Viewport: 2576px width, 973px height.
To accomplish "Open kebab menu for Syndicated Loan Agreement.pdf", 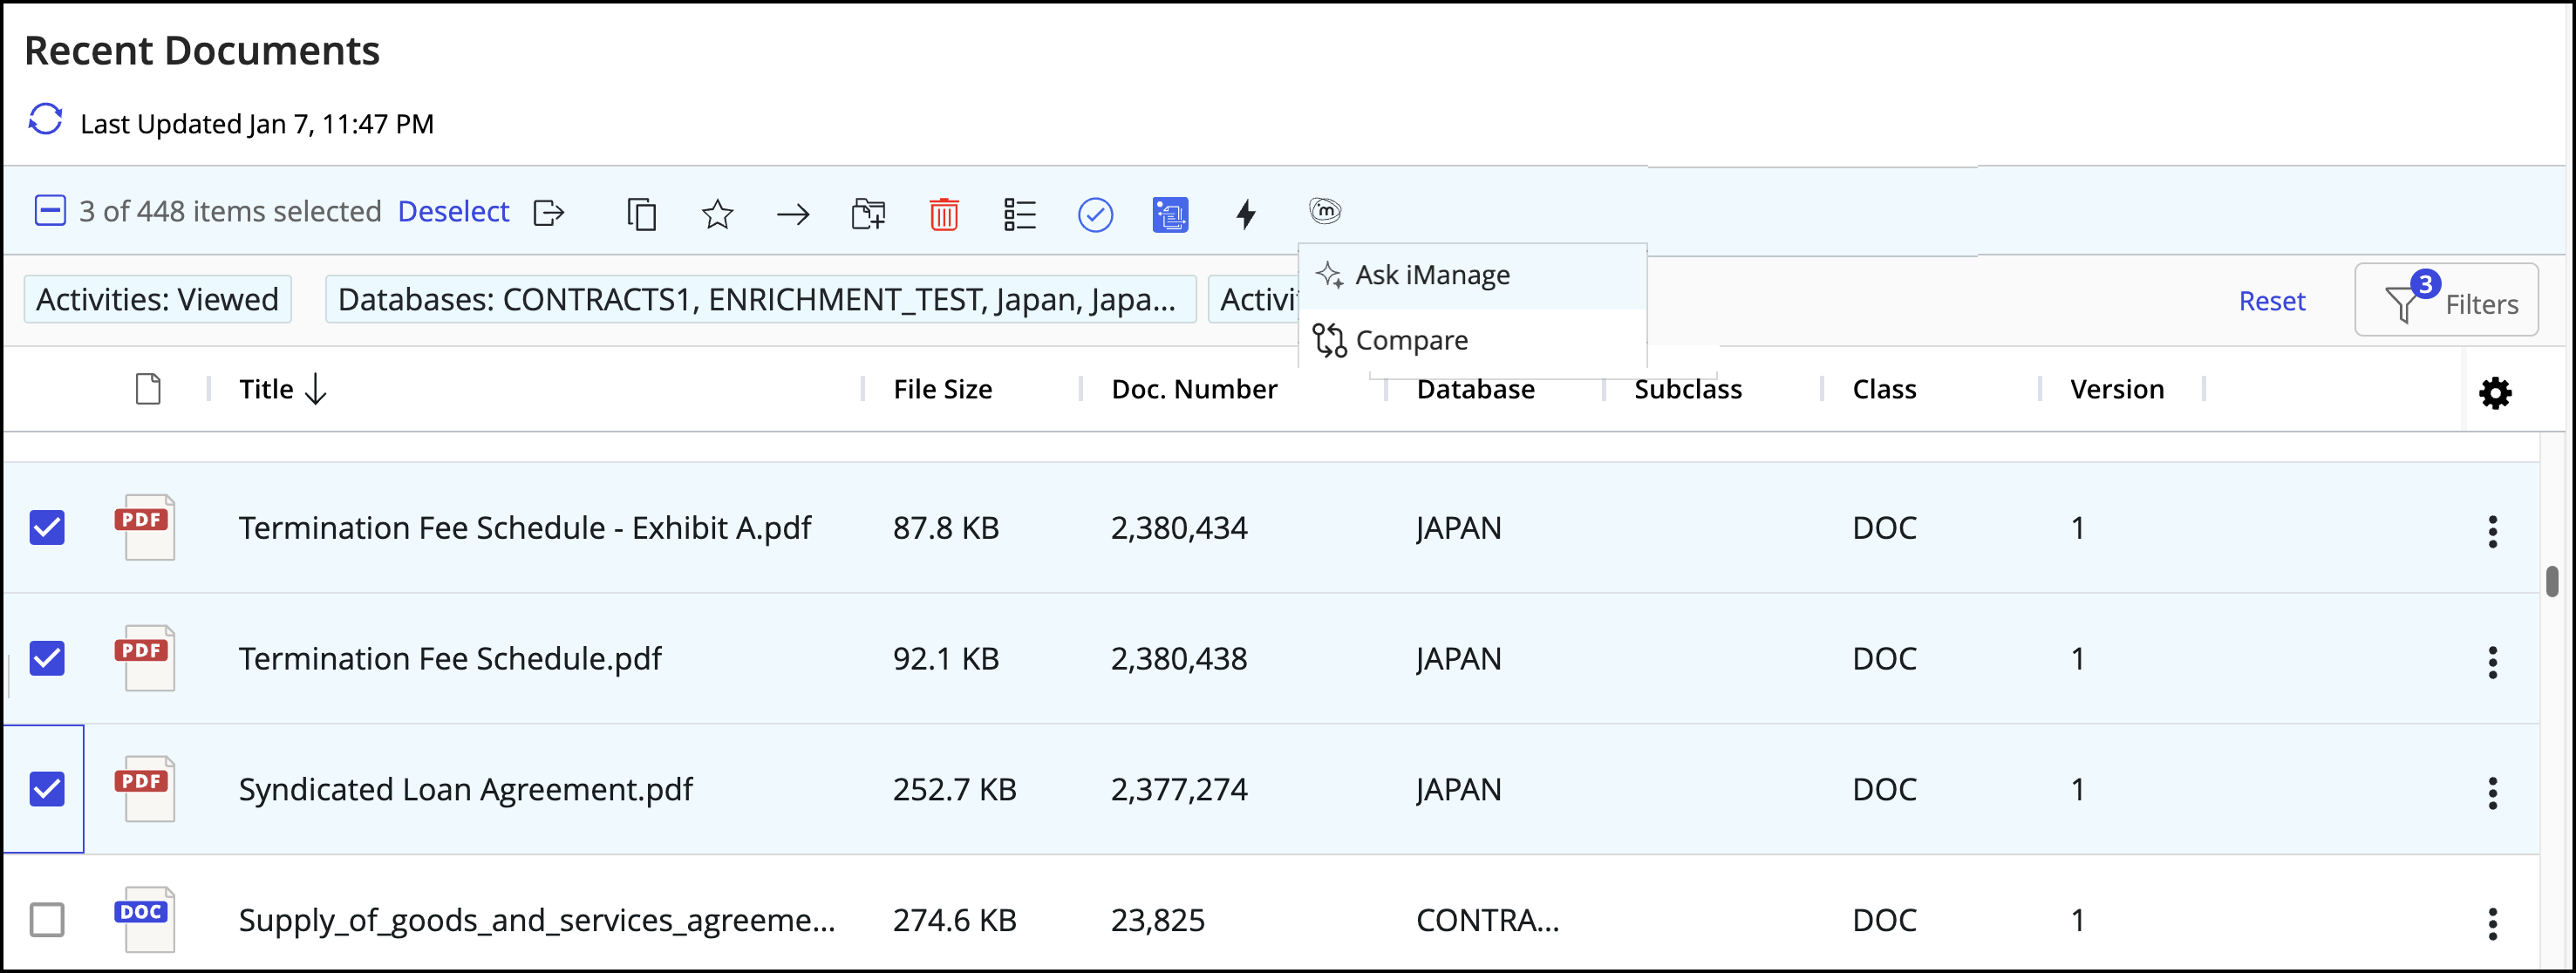I will 2492,792.
